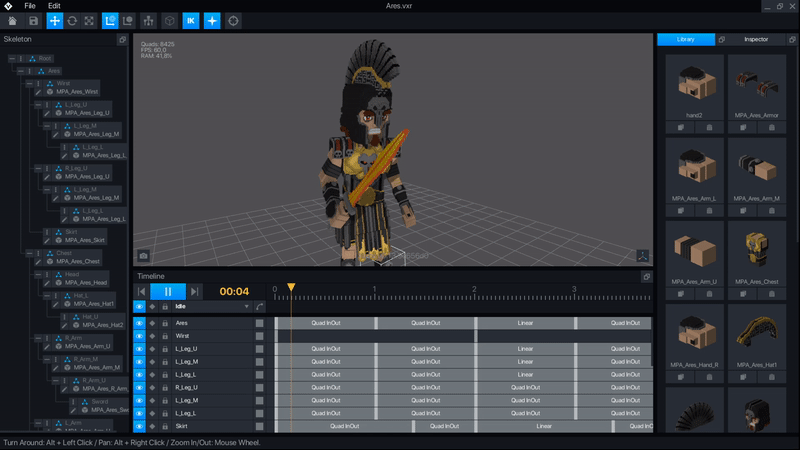Delete the MPA_Ares_Chest library item
The image size is (800, 450).
tap(771, 294)
